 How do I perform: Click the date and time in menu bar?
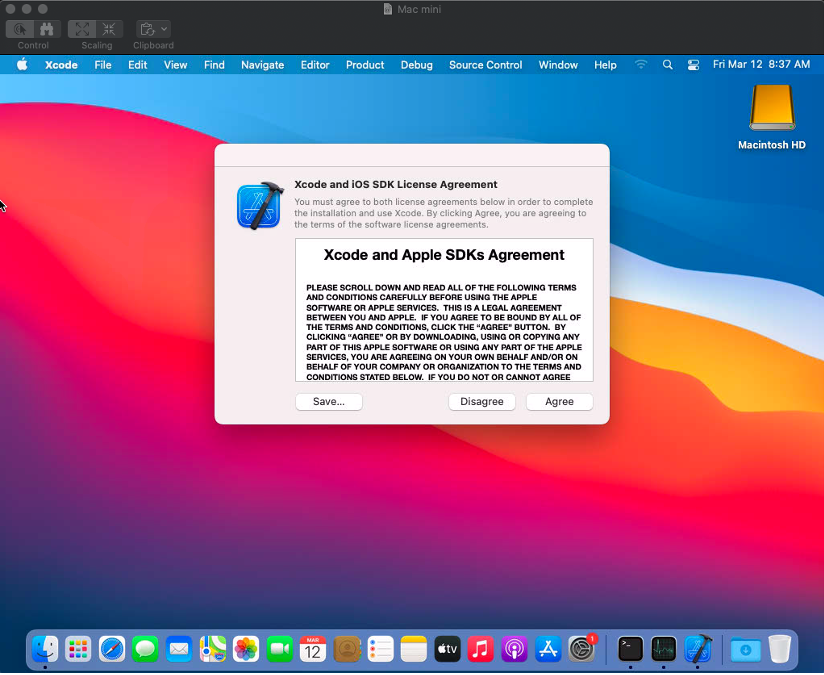point(761,64)
